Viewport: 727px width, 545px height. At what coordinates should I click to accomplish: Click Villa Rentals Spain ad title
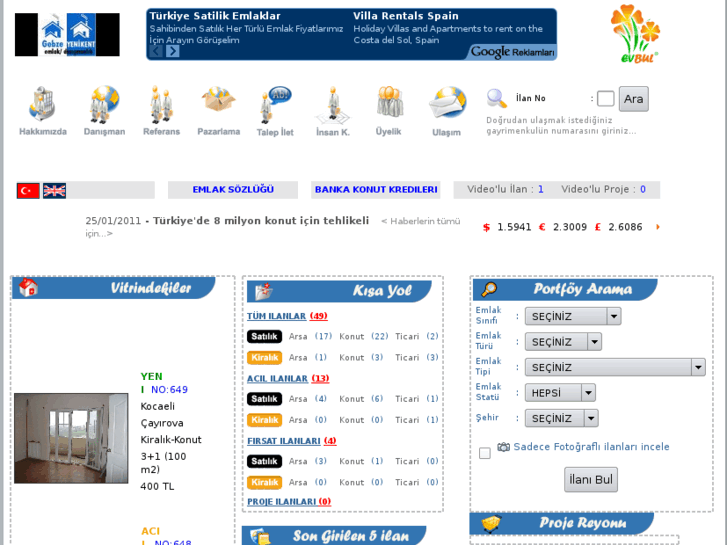click(x=406, y=16)
